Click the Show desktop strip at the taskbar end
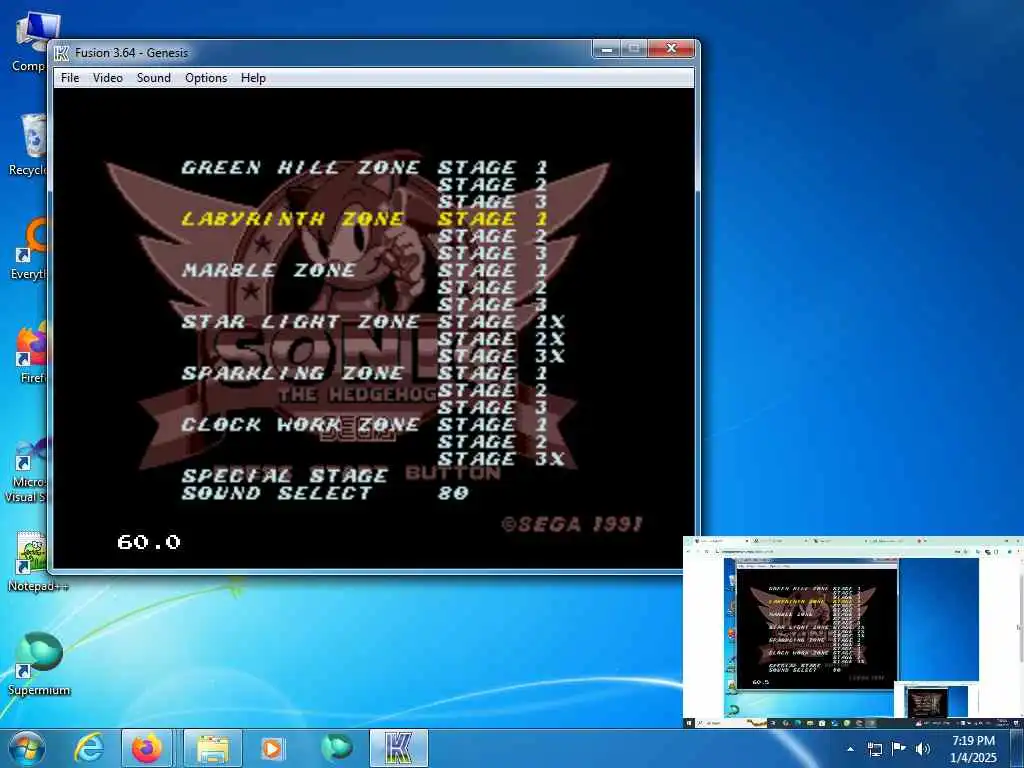Screen dimensions: 1024x768 coord(1016,748)
